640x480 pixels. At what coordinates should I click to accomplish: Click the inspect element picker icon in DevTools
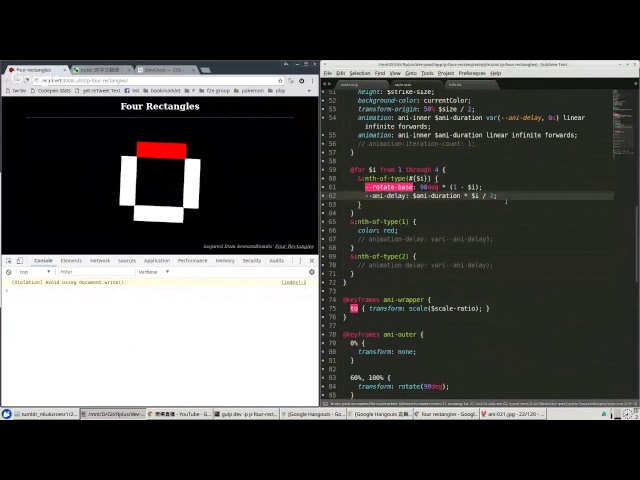tap(9, 261)
